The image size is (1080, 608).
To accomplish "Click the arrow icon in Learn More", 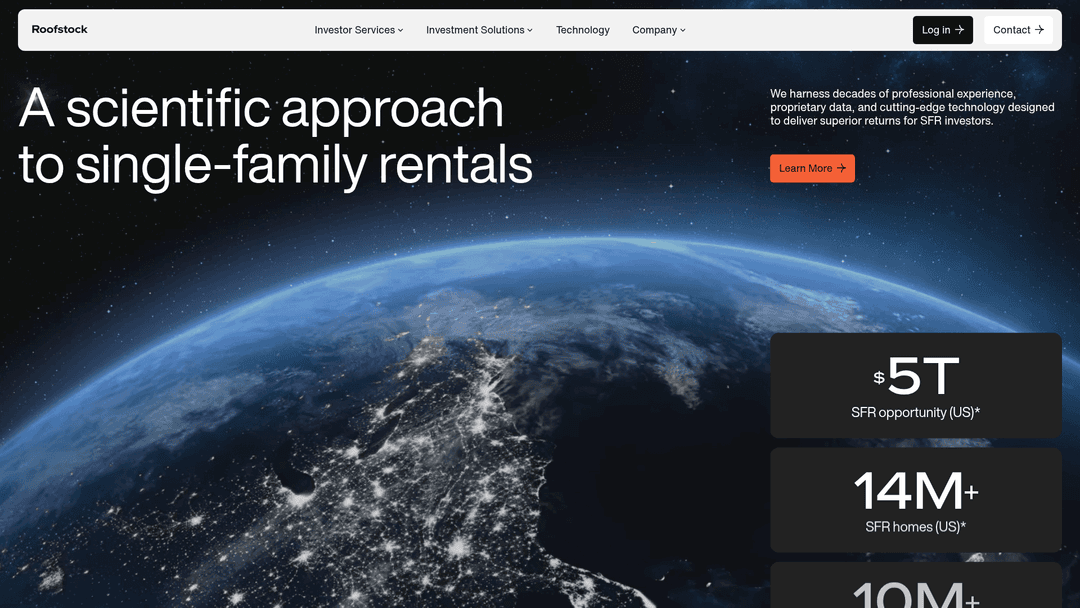I will click(841, 168).
